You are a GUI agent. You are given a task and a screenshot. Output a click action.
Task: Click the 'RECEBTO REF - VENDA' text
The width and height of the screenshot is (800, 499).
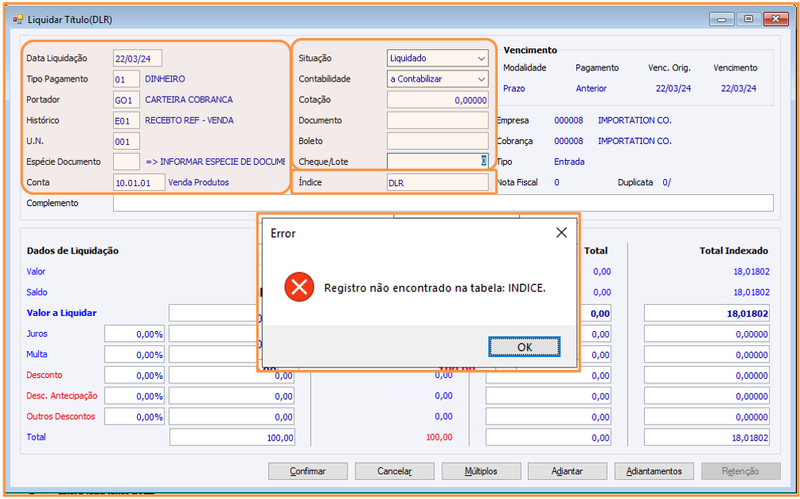(189, 120)
